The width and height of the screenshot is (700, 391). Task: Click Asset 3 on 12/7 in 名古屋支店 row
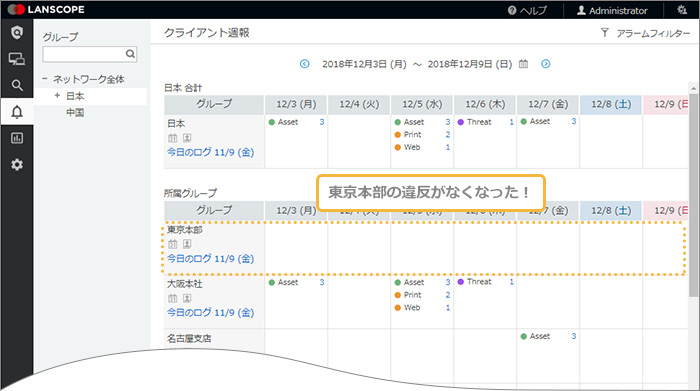tap(548, 336)
